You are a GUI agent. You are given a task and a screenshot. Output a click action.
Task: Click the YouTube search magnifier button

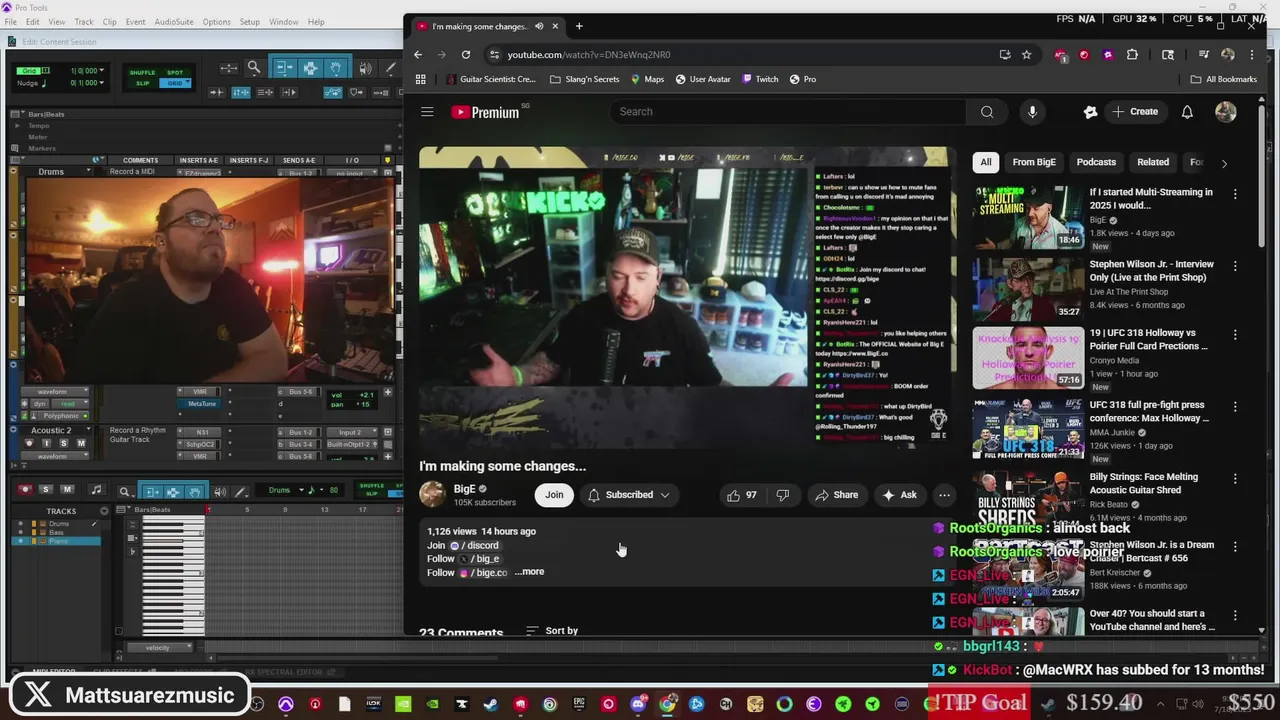pos(987,112)
